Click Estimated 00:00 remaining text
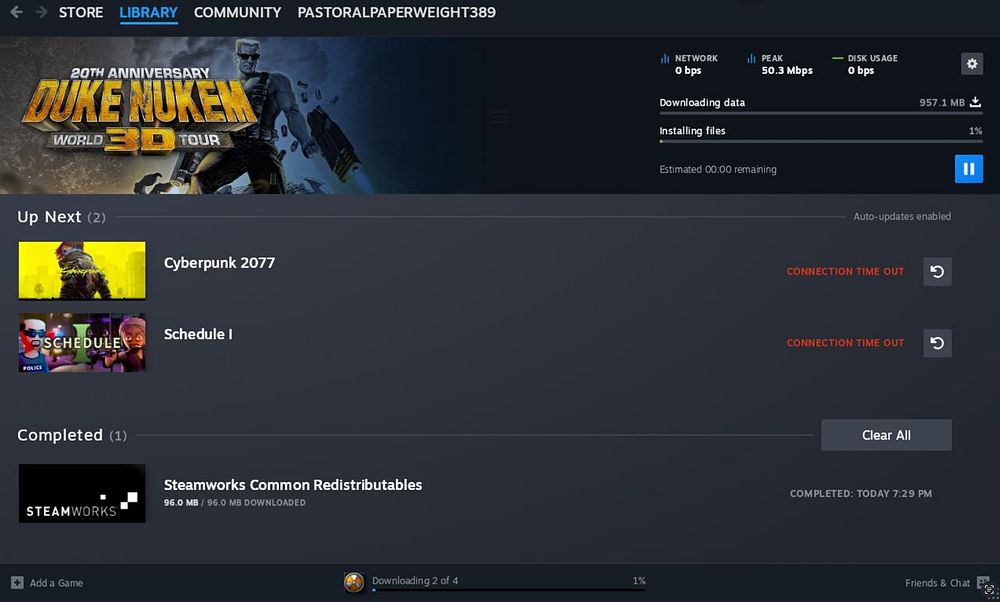The width and height of the screenshot is (1000, 602). tap(717, 170)
